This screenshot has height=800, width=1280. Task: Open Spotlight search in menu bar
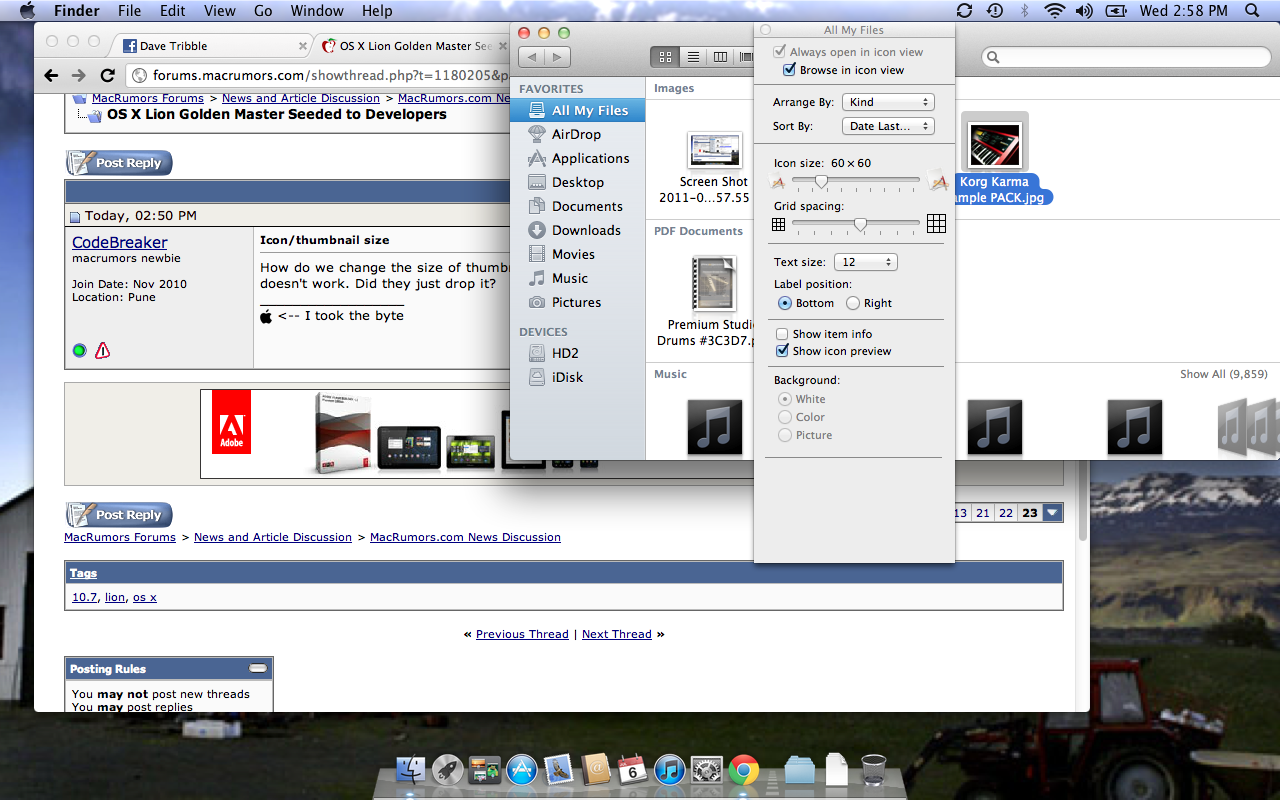tap(1252, 11)
